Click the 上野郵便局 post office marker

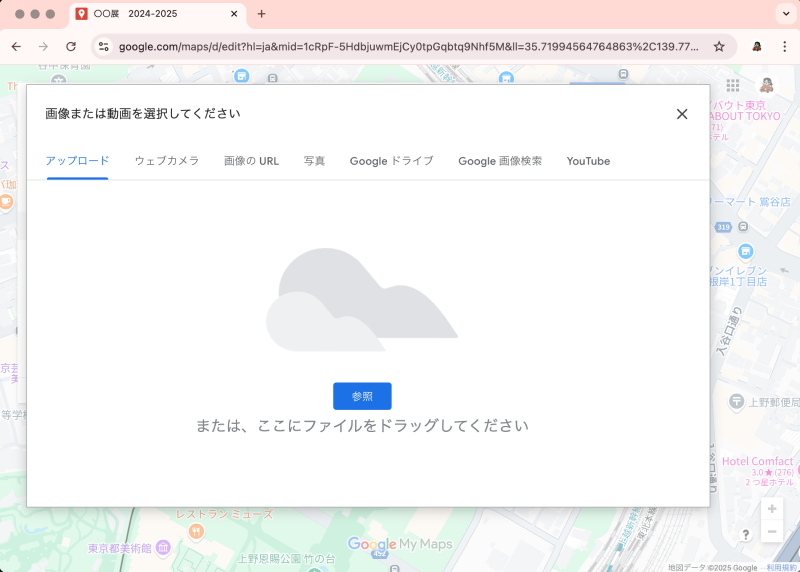736,402
